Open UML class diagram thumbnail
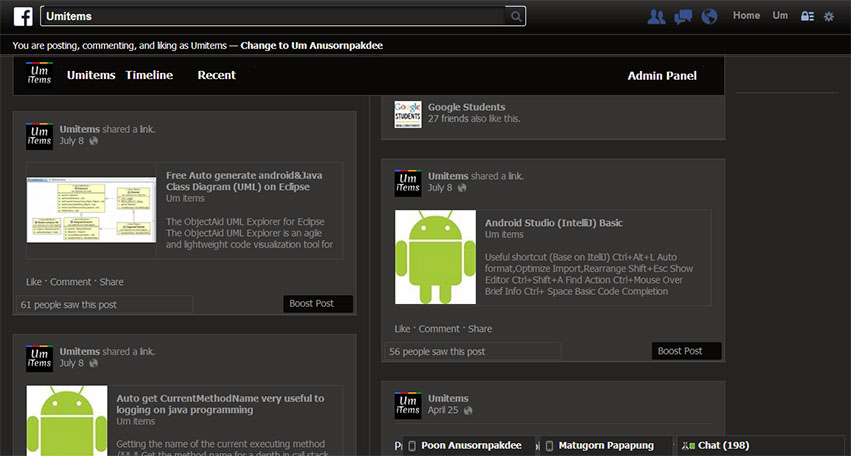The width and height of the screenshot is (851, 456). coord(91,210)
